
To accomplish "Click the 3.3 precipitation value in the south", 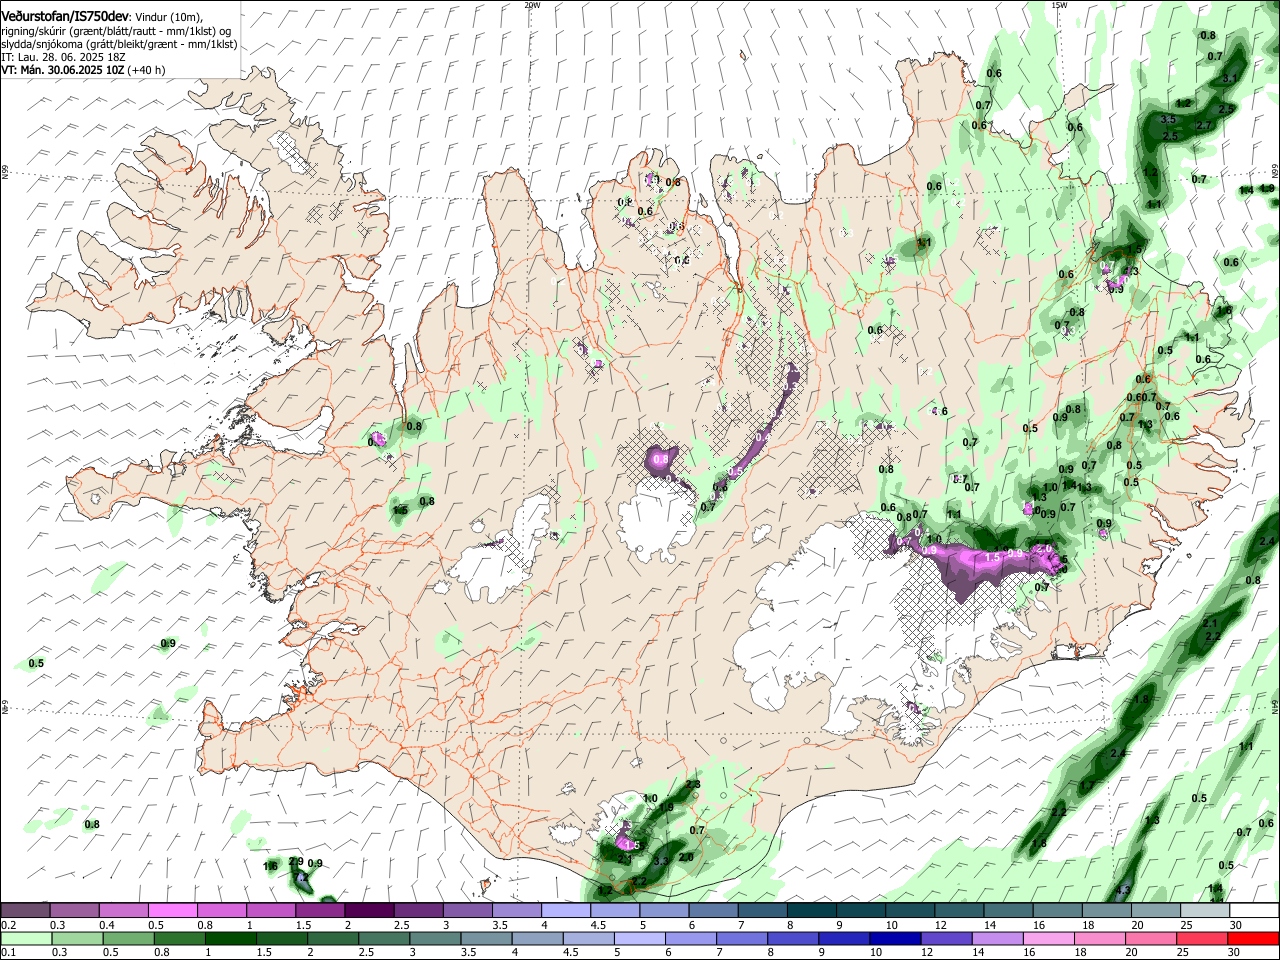I will coord(660,860).
